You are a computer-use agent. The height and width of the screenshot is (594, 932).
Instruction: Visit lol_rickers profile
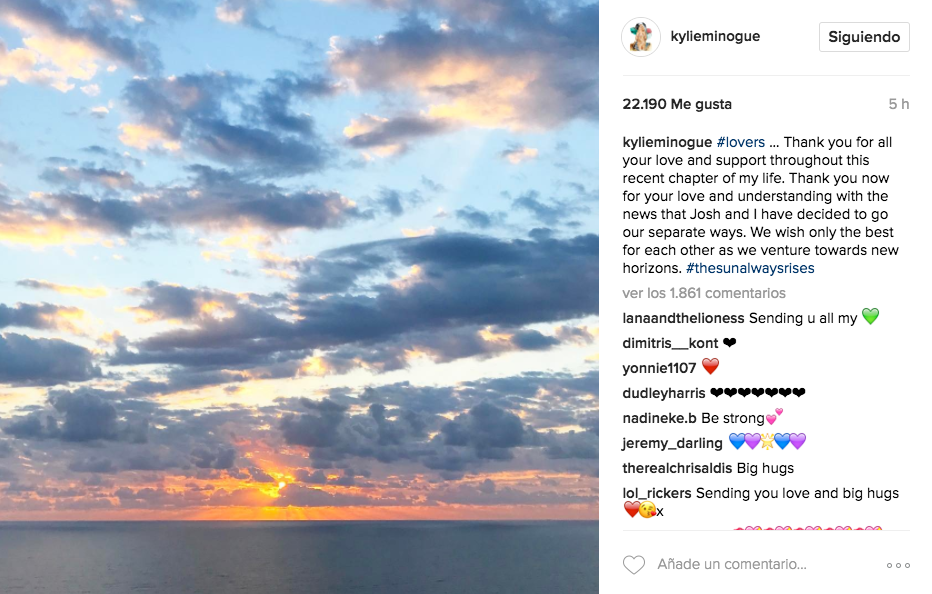(656, 493)
